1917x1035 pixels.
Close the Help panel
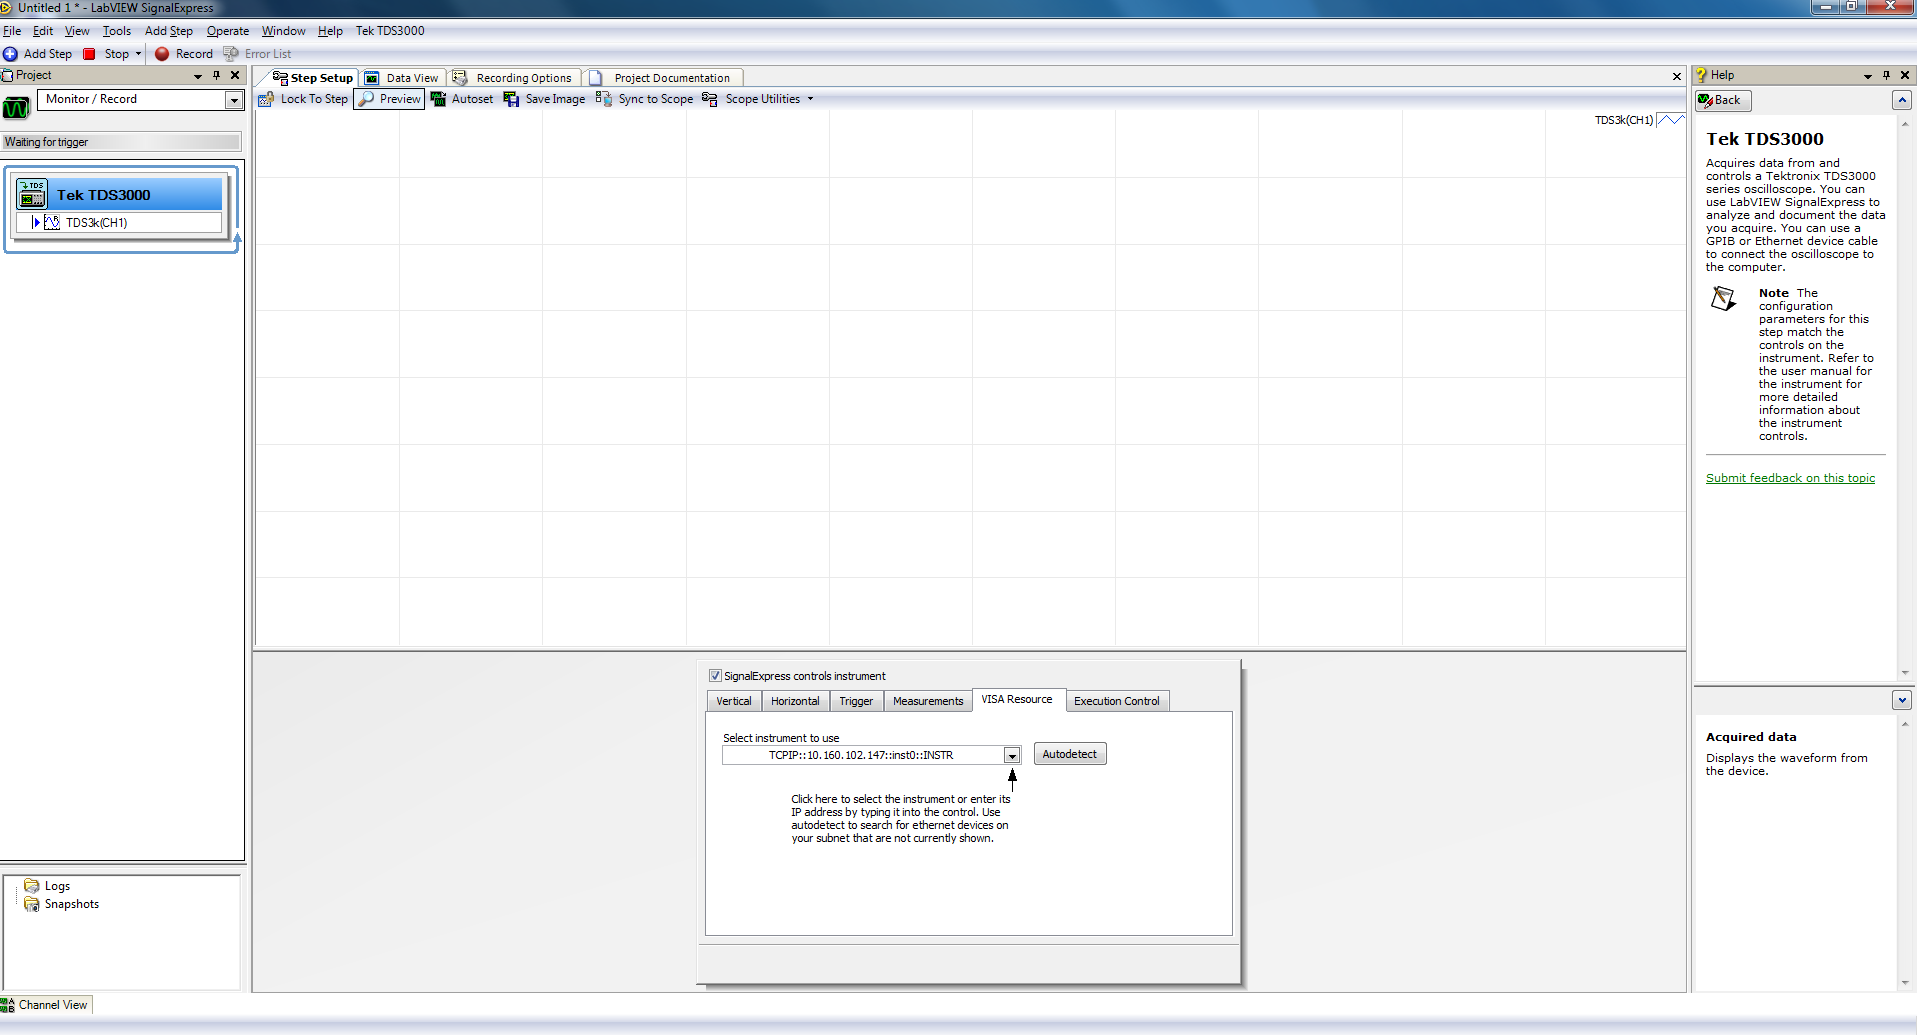(x=1905, y=75)
